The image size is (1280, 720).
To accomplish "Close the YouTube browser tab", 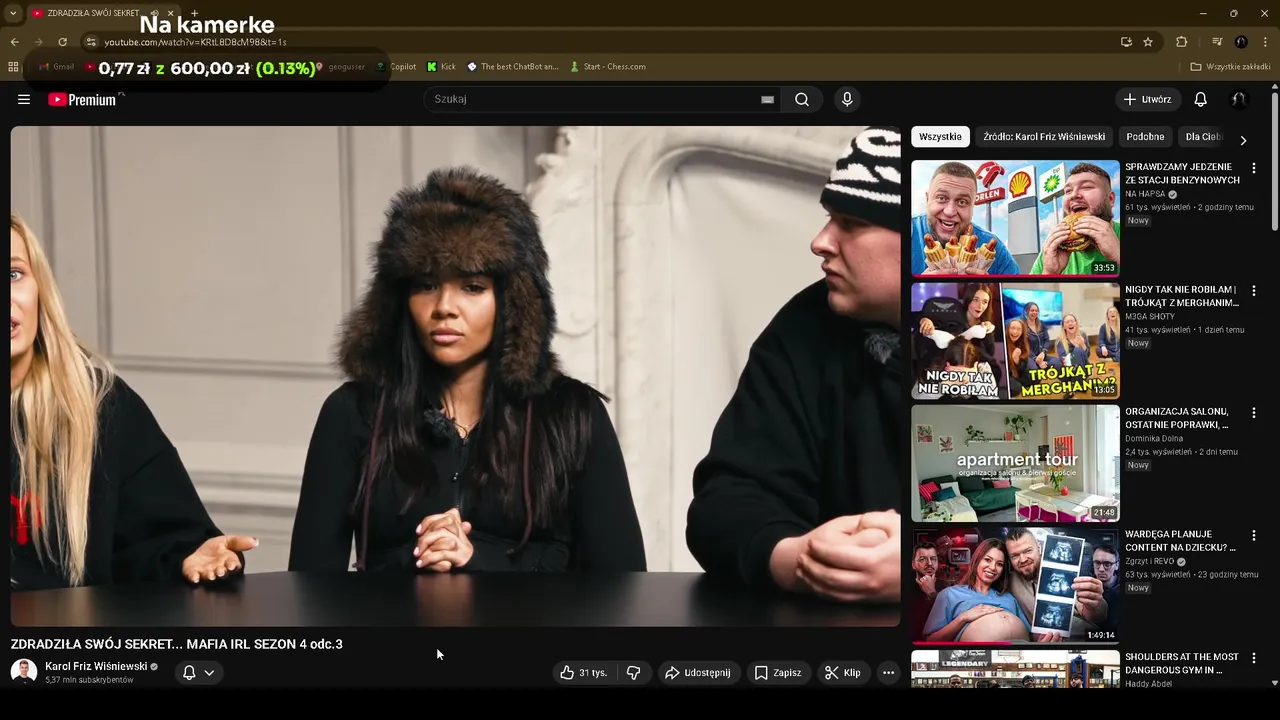I will coord(170,13).
